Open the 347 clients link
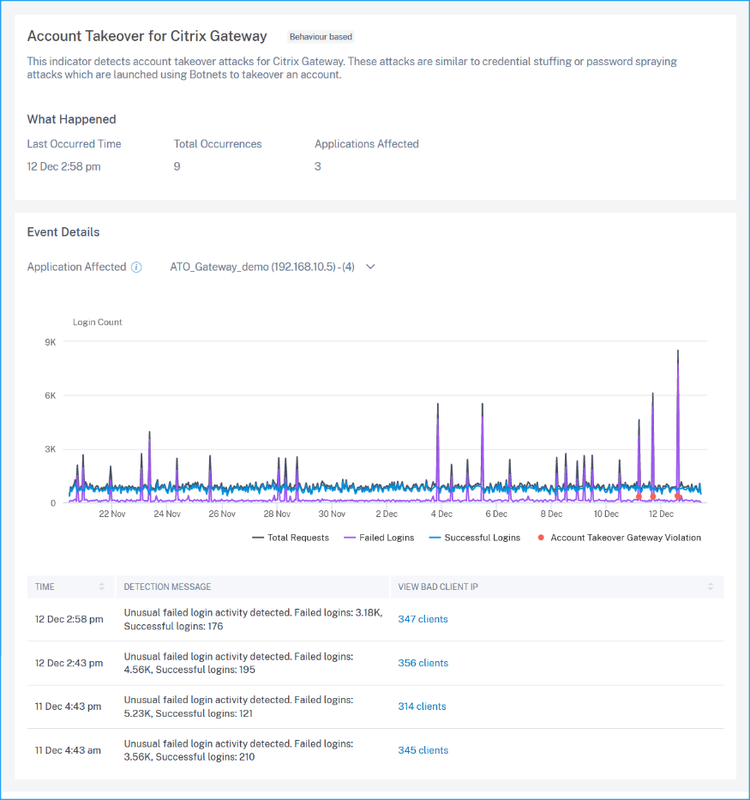This screenshot has height=800, width=750. coord(423,619)
